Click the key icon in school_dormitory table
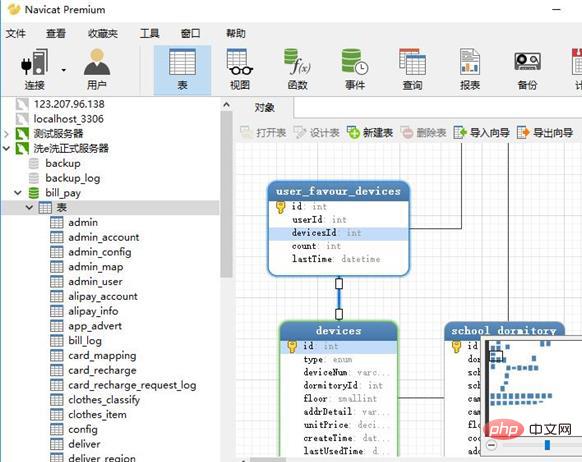This screenshot has width=582, height=462. click(x=456, y=347)
